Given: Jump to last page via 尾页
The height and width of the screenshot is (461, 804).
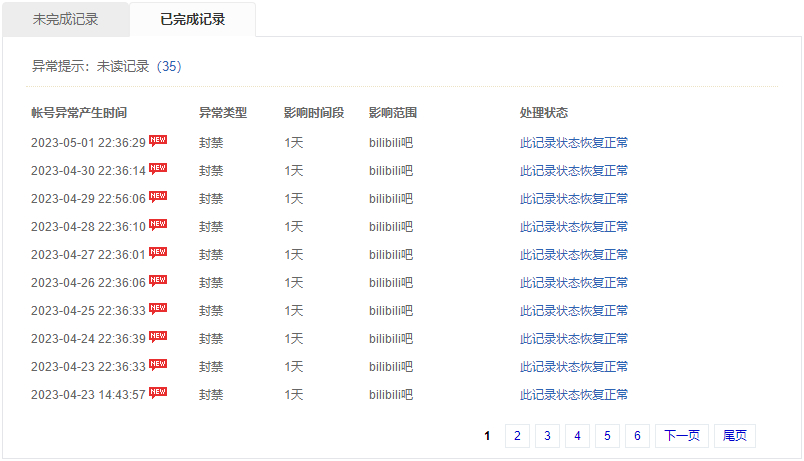Looking at the screenshot, I should 735,436.
